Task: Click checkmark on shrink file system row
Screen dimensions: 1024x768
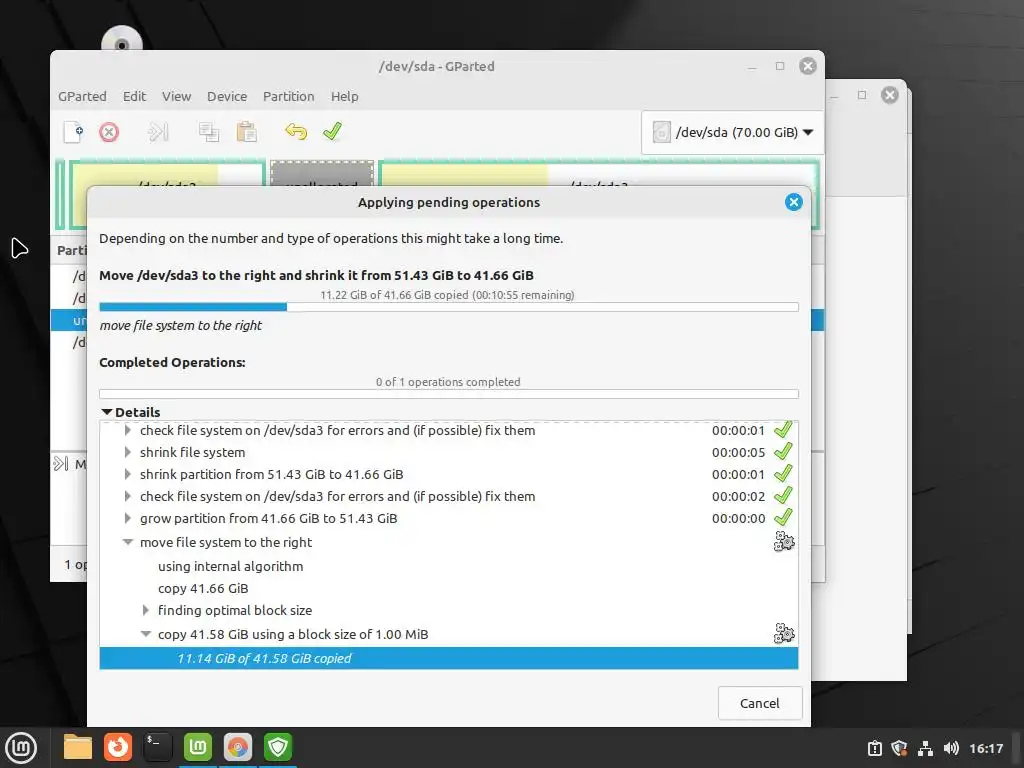Action: [x=783, y=452]
